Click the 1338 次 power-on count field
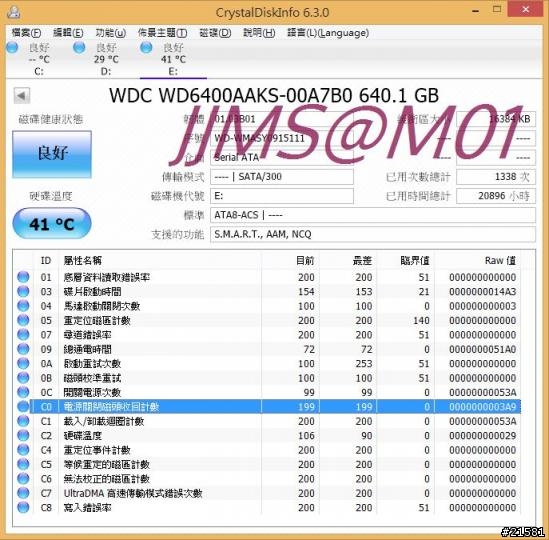The height and width of the screenshot is (540, 549). [x=496, y=177]
